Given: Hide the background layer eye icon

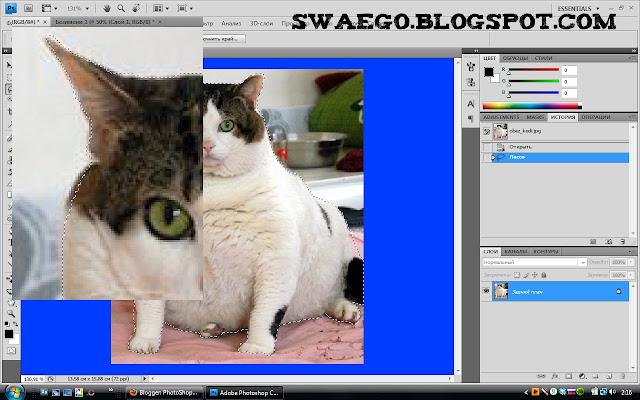Looking at the screenshot, I should click(486, 291).
